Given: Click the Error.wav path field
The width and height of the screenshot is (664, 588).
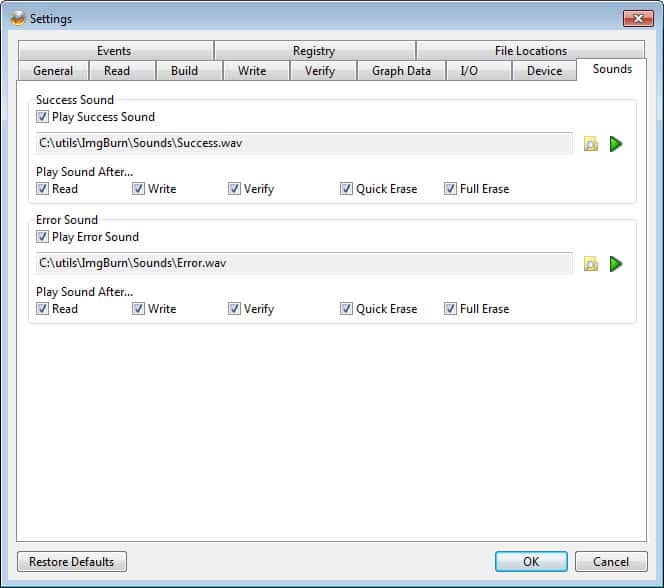Looking at the screenshot, I should click(304, 263).
